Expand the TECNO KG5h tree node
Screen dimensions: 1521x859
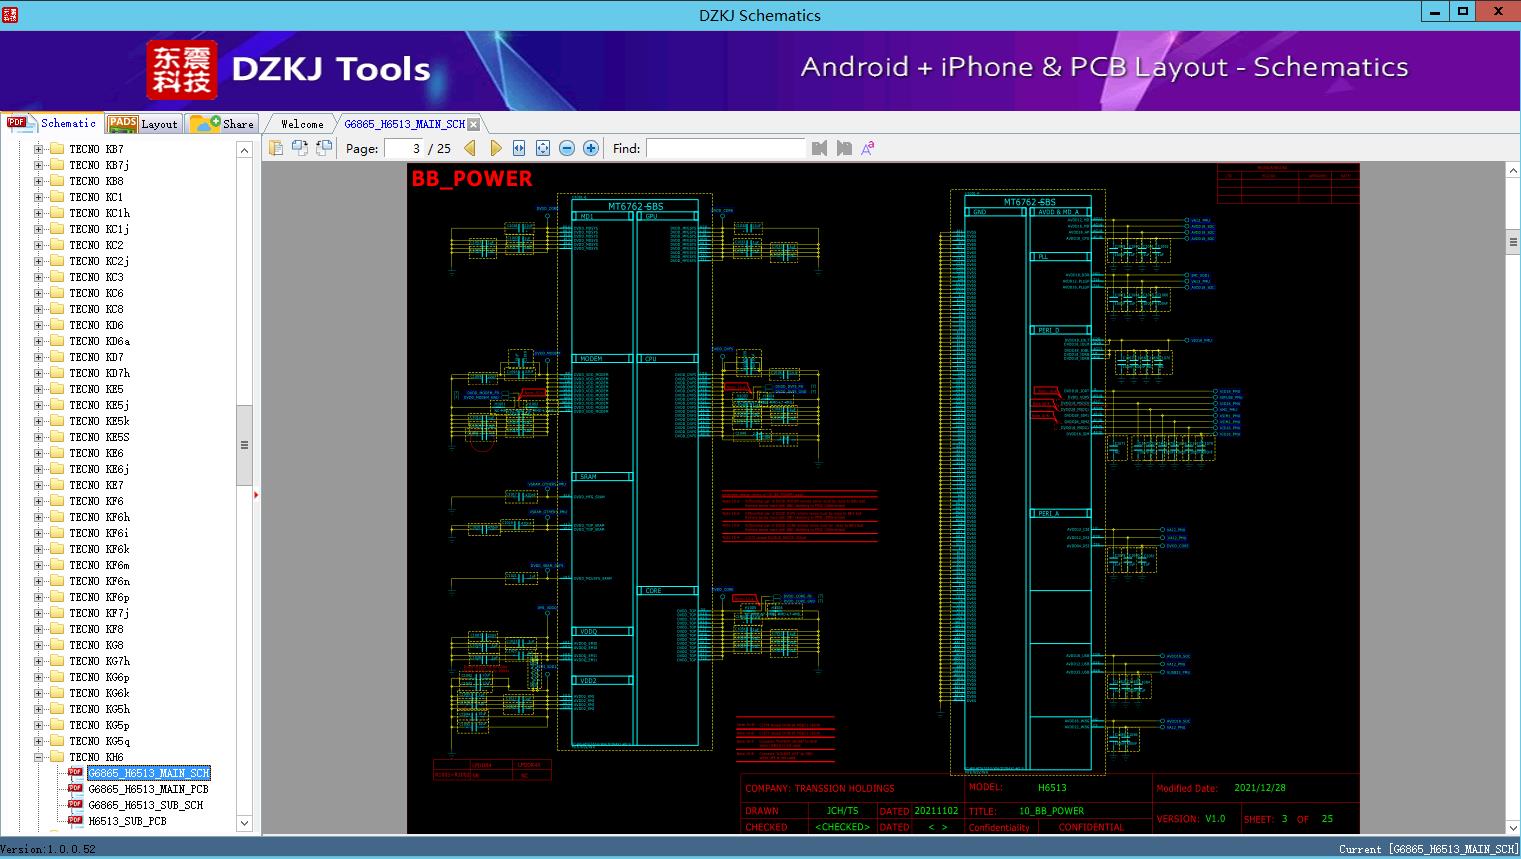pyautogui.click(x=38, y=709)
